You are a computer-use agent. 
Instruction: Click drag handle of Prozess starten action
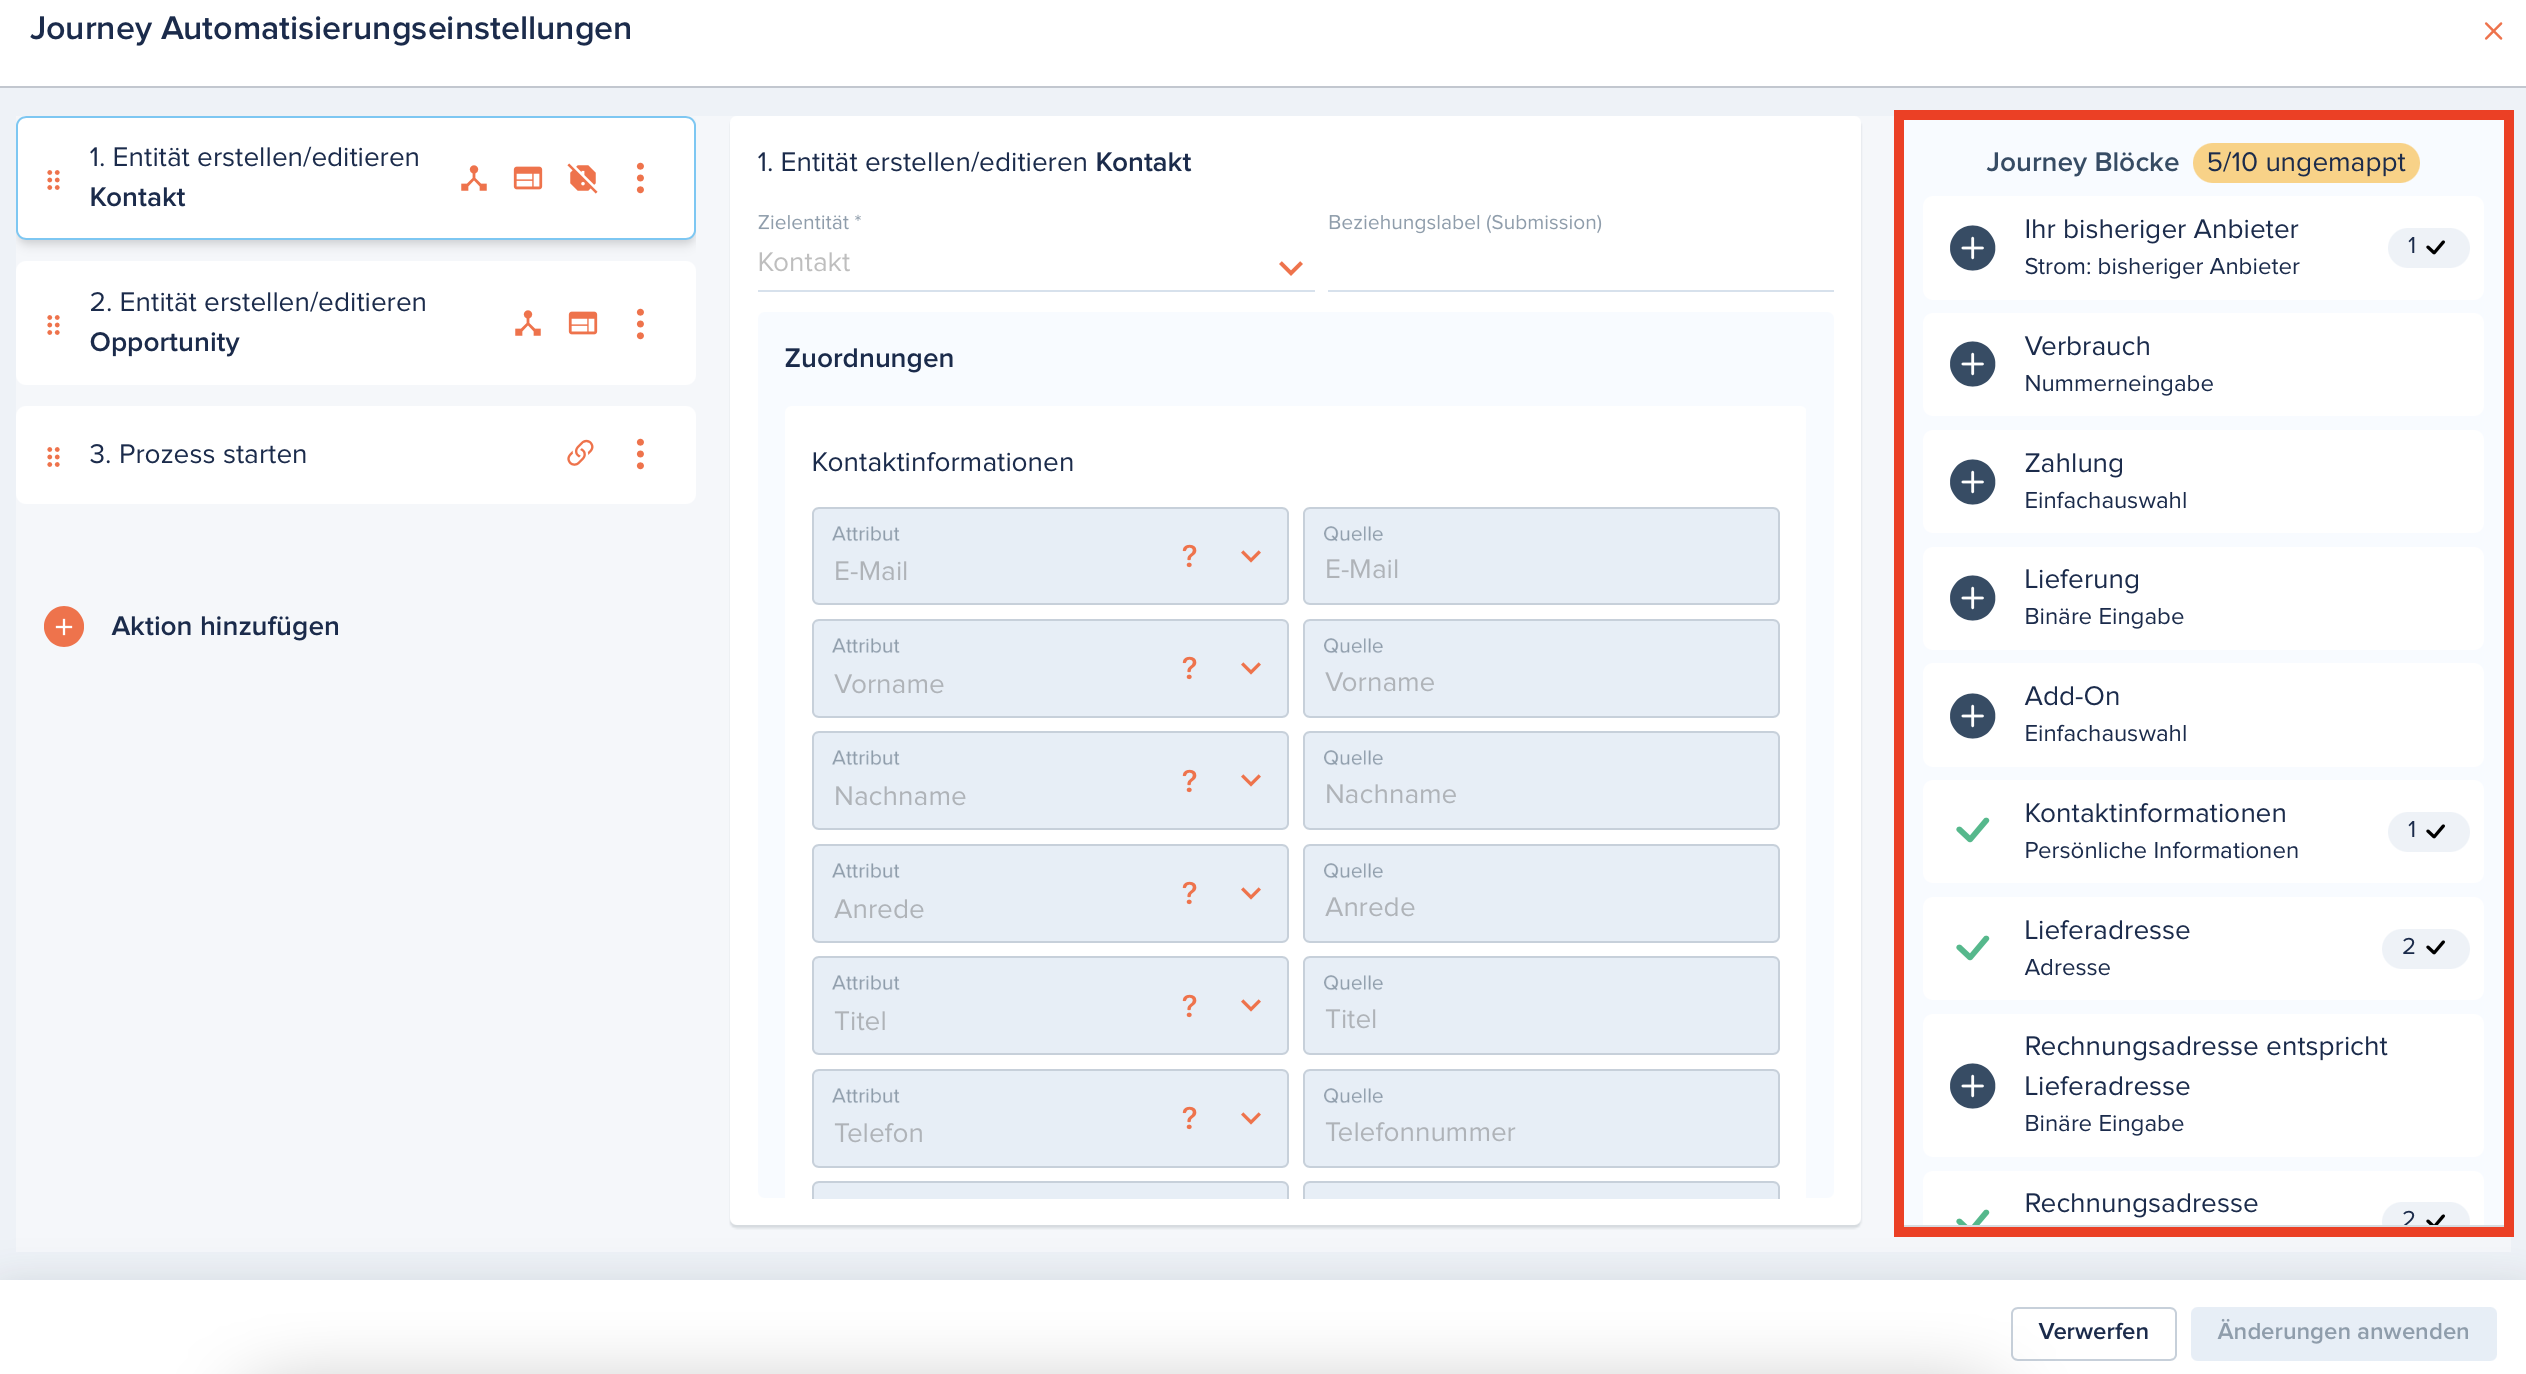(x=54, y=456)
